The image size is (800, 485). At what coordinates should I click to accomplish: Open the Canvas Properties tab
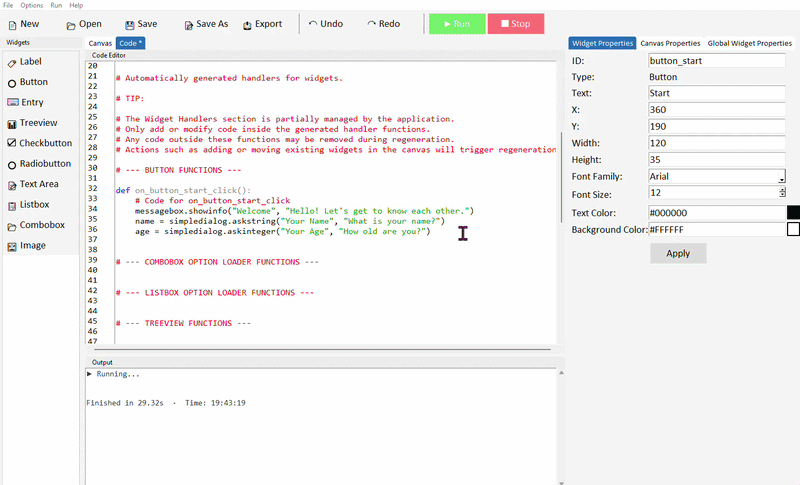point(670,43)
